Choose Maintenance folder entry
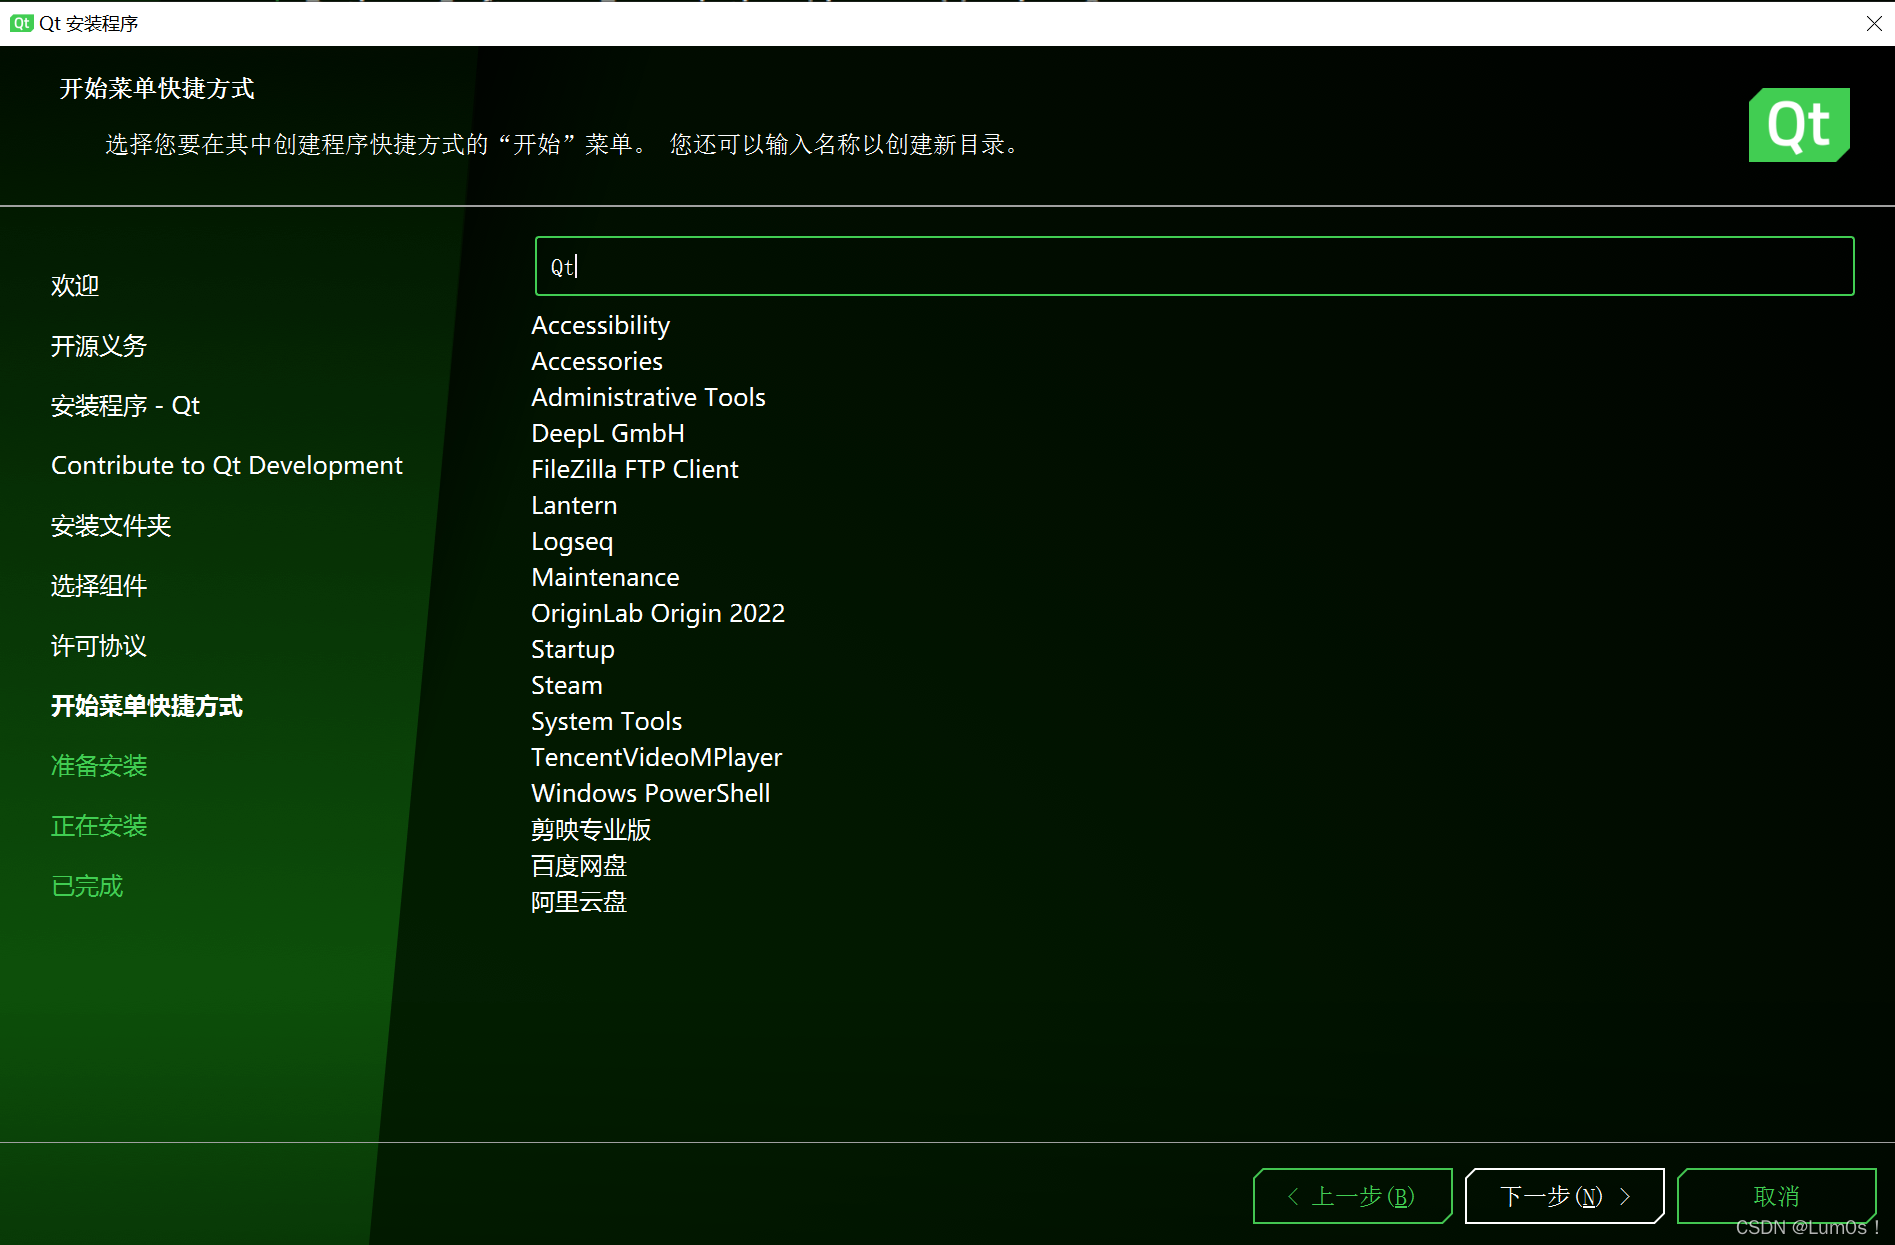 click(605, 578)
